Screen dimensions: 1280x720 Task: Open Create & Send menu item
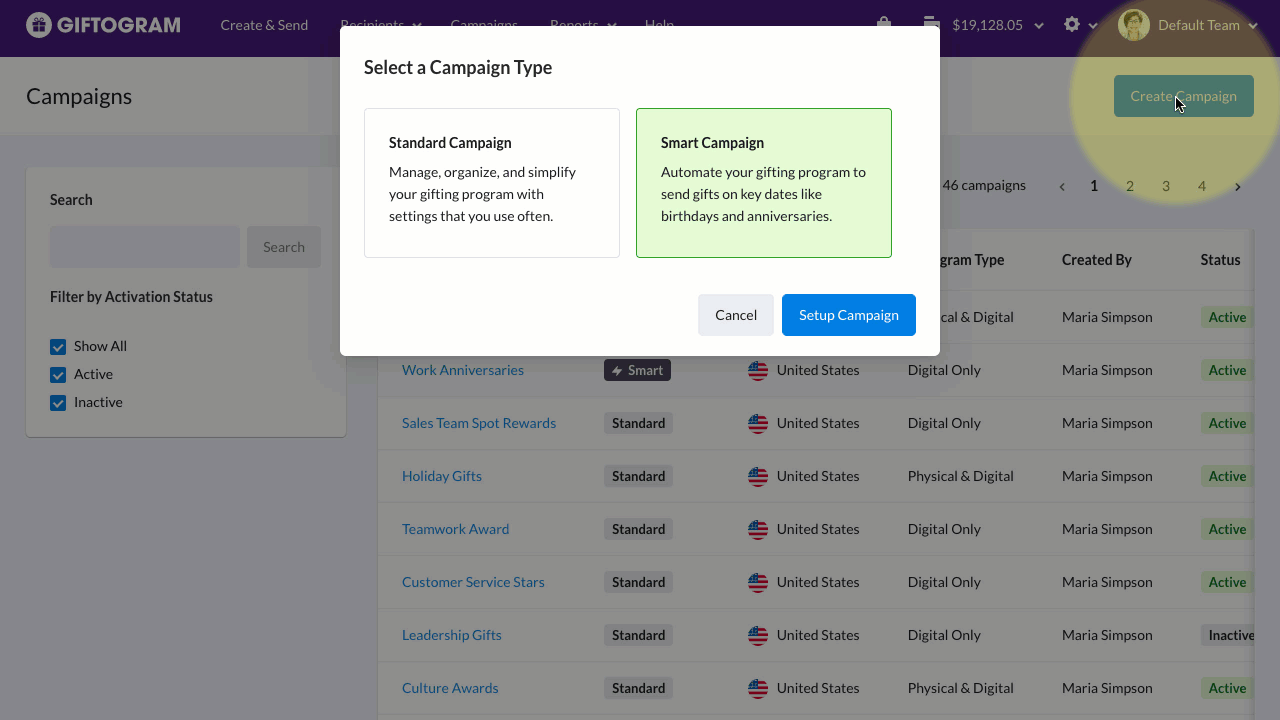(x=264, y=25)
